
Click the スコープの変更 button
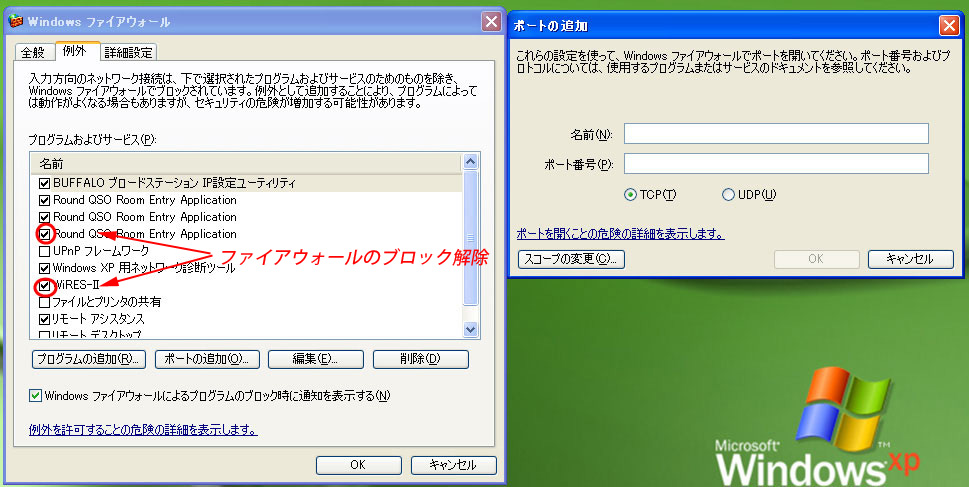click(x=571, y=259)
